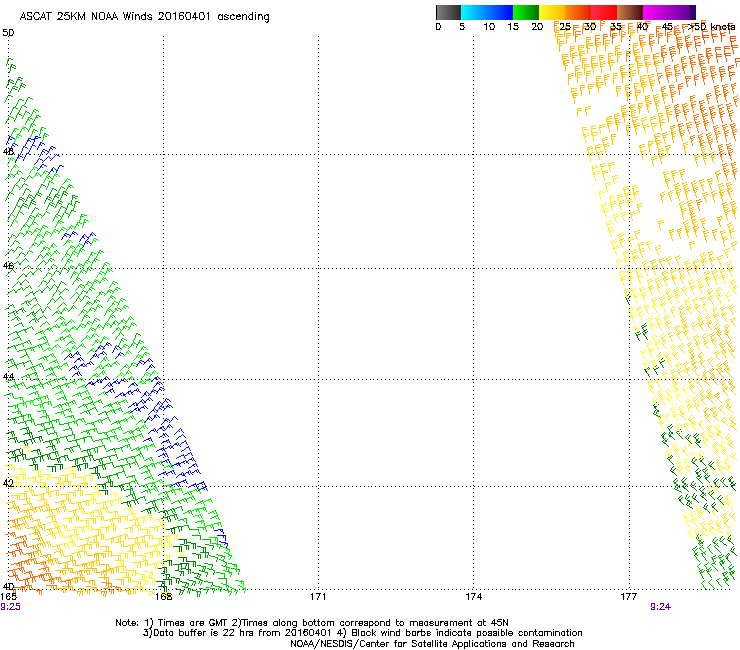This screenshot has width=740, height=650.
Task: Pick the brown 35-40 knots legend swatch
Action: tap(630, 12)
